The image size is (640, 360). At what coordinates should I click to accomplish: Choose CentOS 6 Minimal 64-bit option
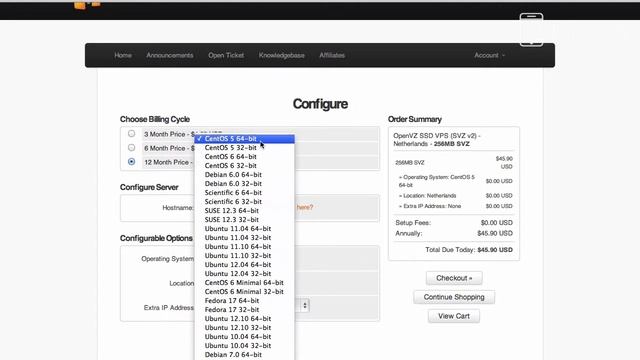coord(244,282)
